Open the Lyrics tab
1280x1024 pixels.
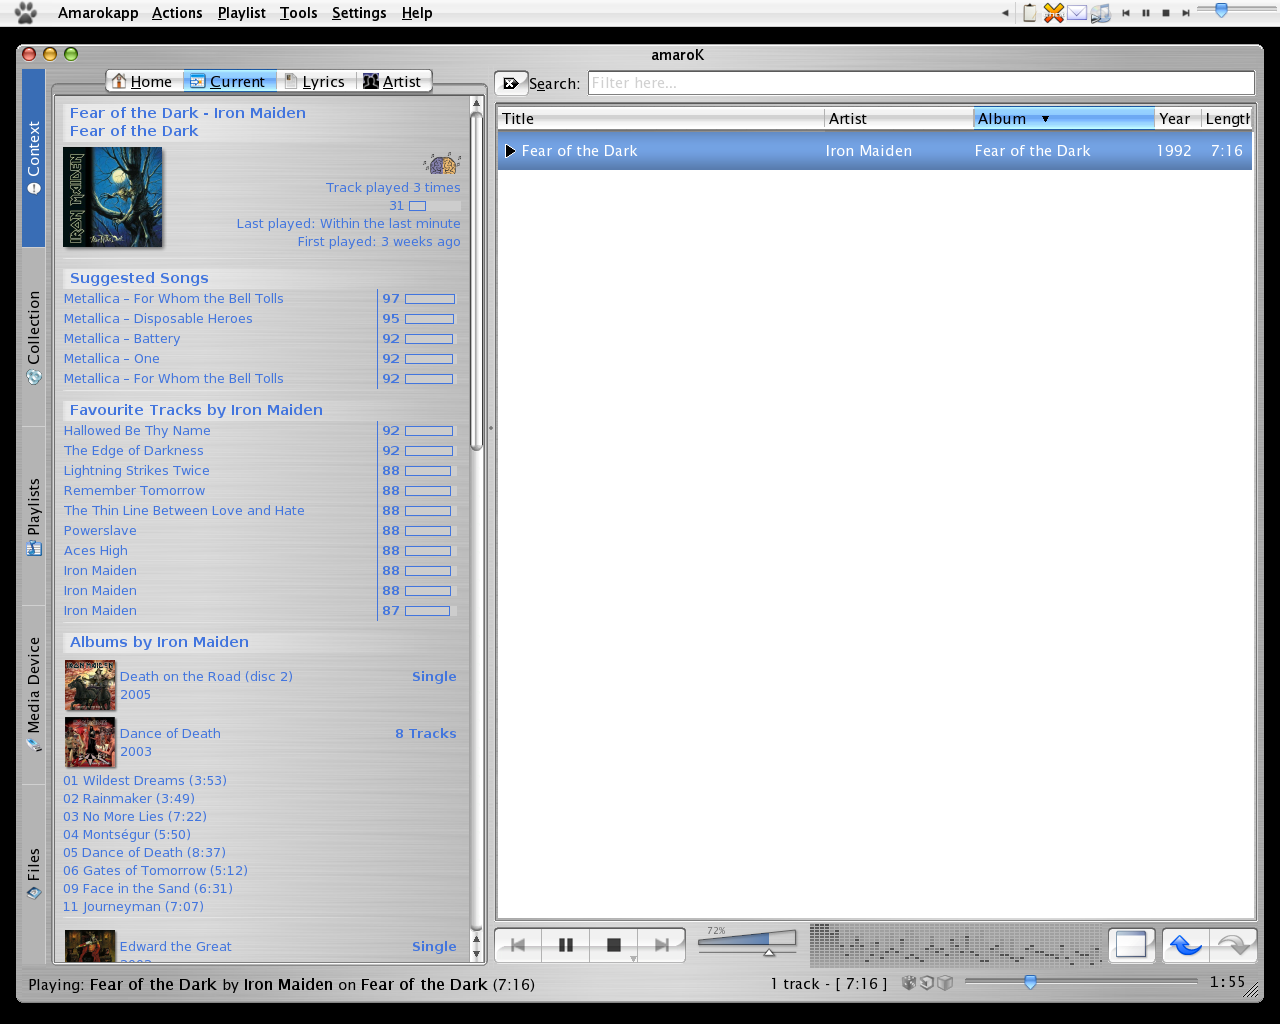point(315,81)
